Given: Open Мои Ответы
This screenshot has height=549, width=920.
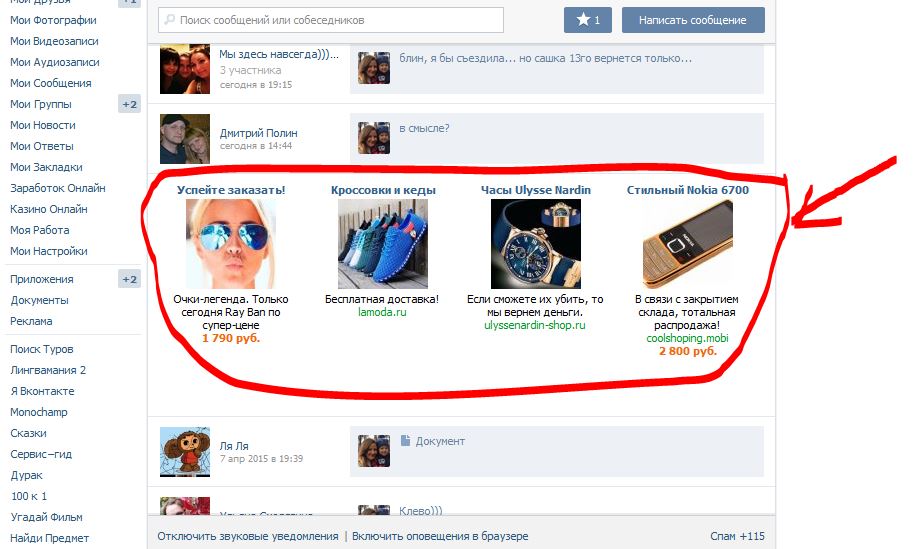Looking at the screenshot, I should pyautogui.click(x=42, y=147).
